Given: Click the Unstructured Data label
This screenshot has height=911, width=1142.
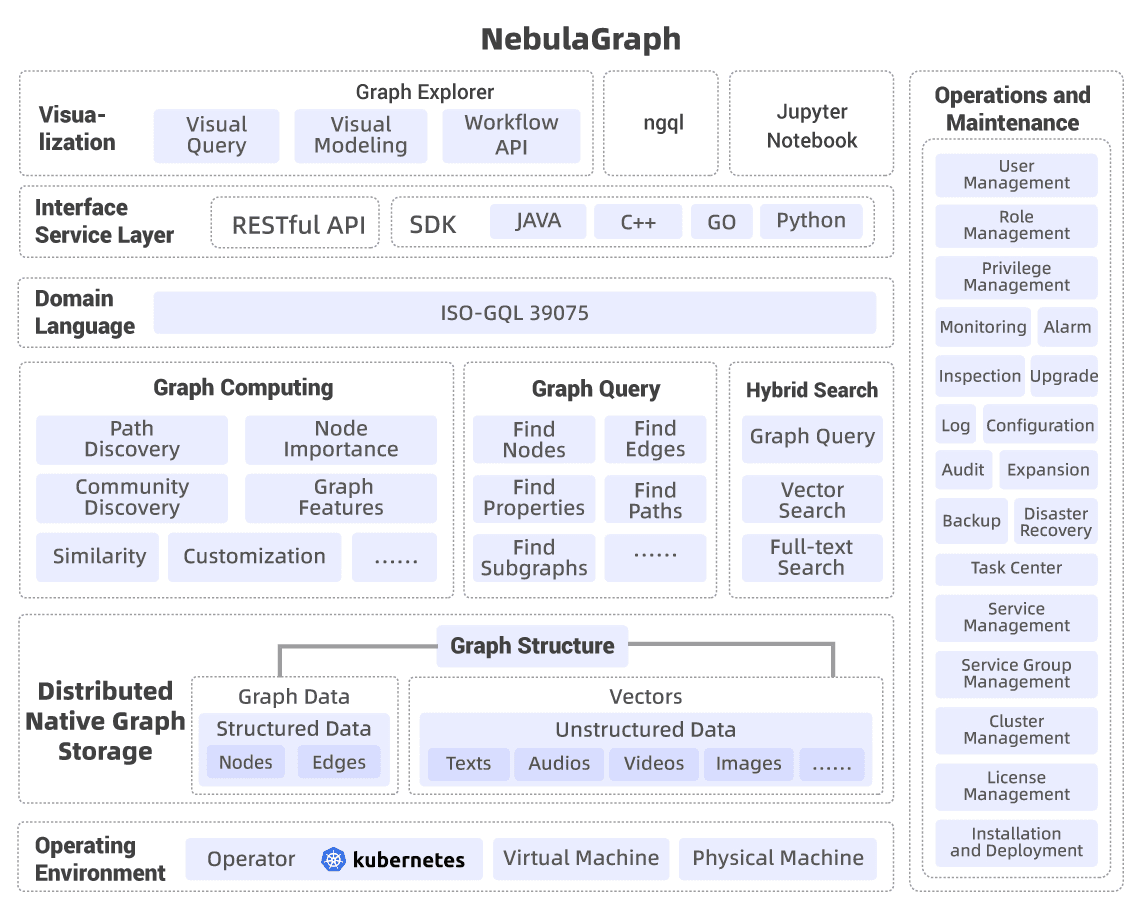Looking at the screenshot, I should click(645, 730).
